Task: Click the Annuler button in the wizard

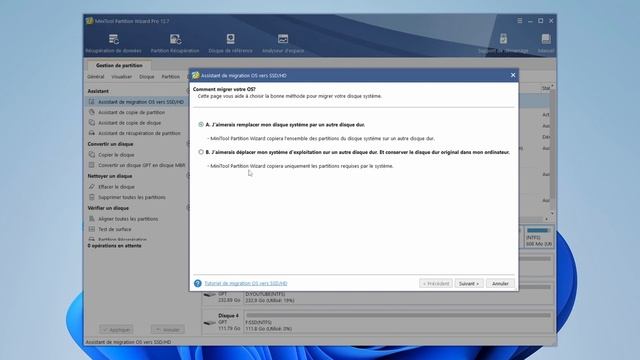Action: (500, 283)
